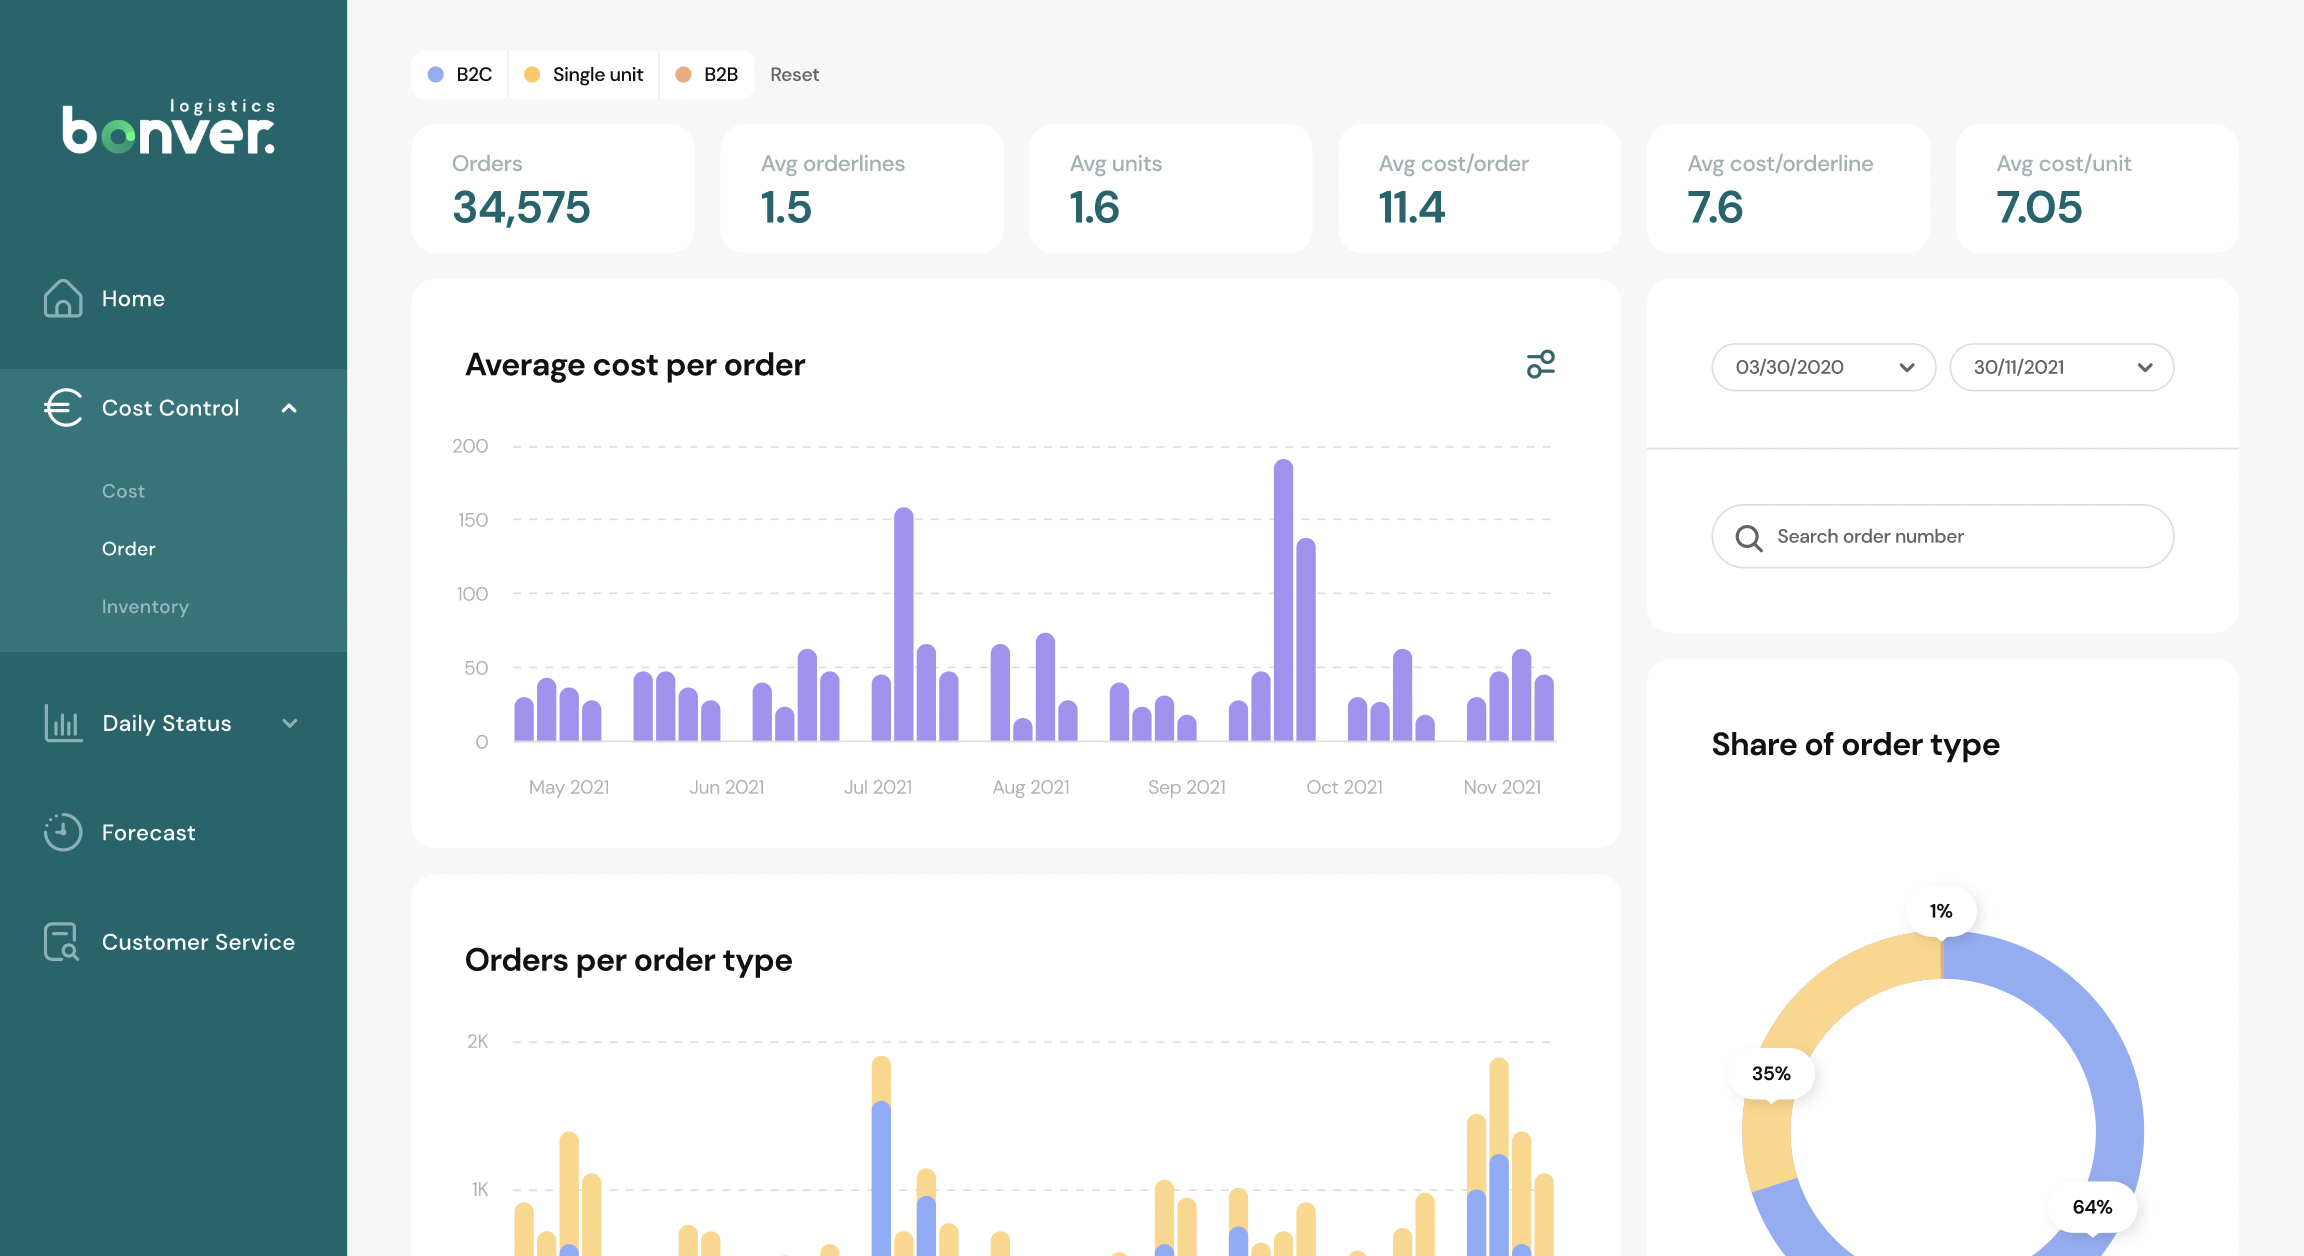The image size is (2304, 1256).
Task: Click the Avg cost/orderline 7.6 card
Action: [1789, 189]
